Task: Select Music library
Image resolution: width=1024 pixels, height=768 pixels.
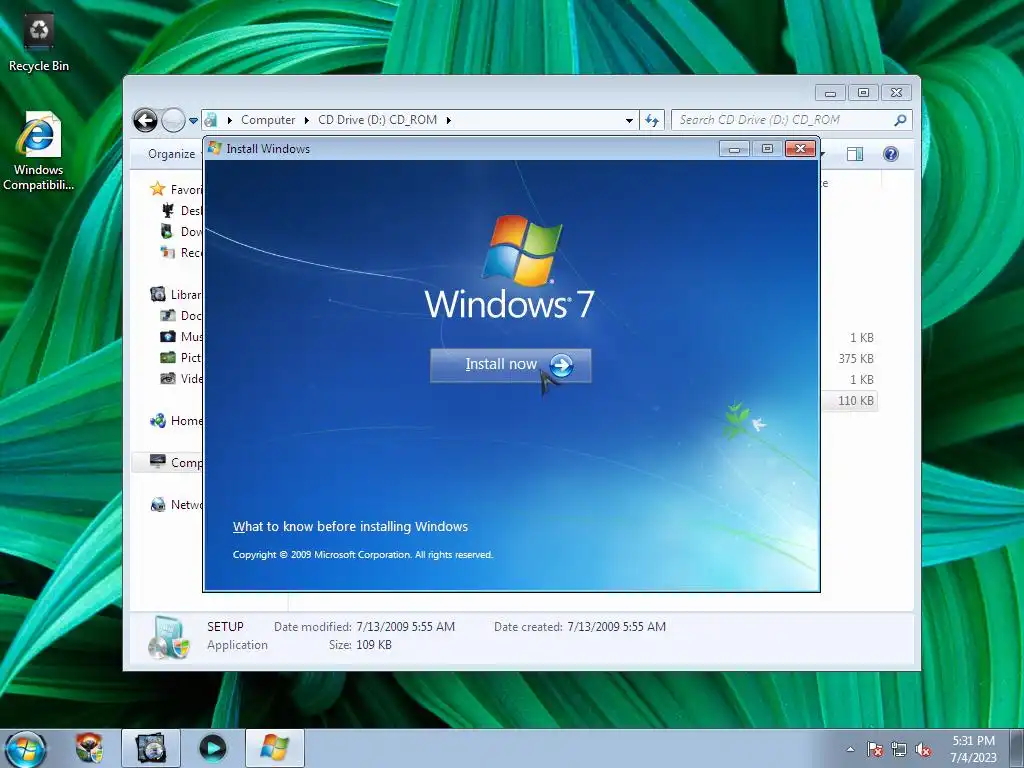Action: 182,336
